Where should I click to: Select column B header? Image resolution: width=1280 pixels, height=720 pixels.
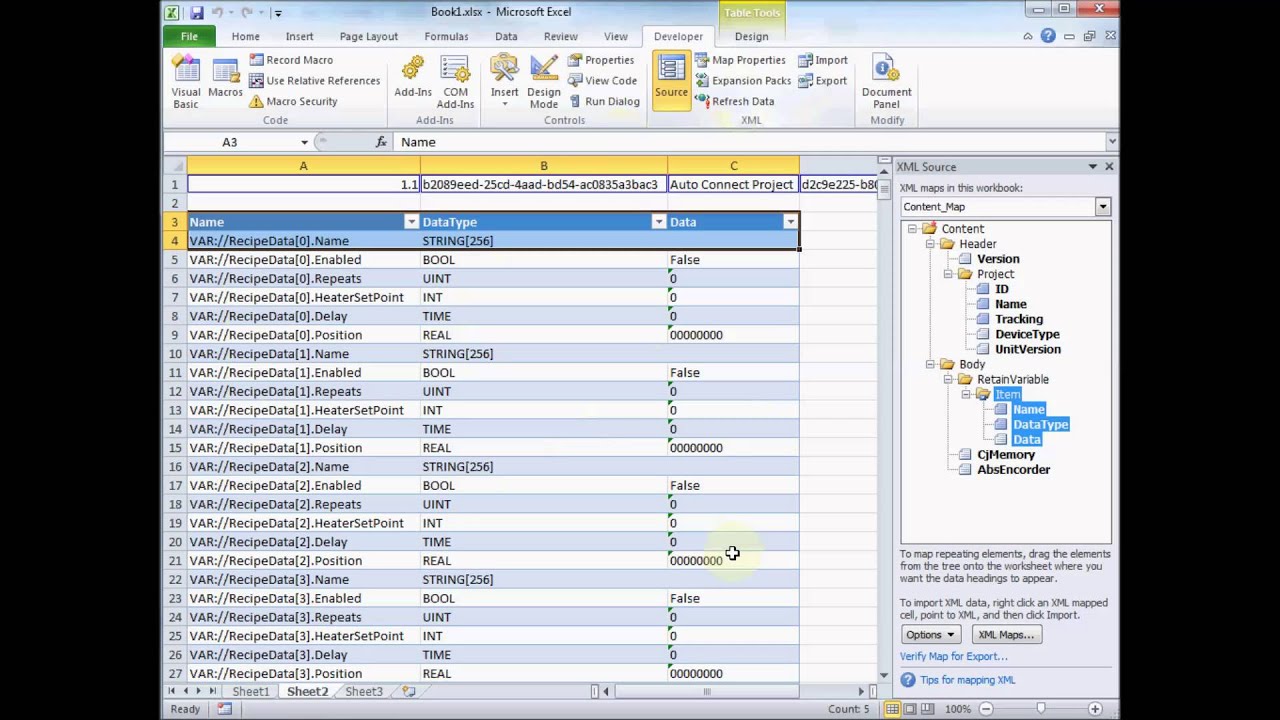(543, 166)
